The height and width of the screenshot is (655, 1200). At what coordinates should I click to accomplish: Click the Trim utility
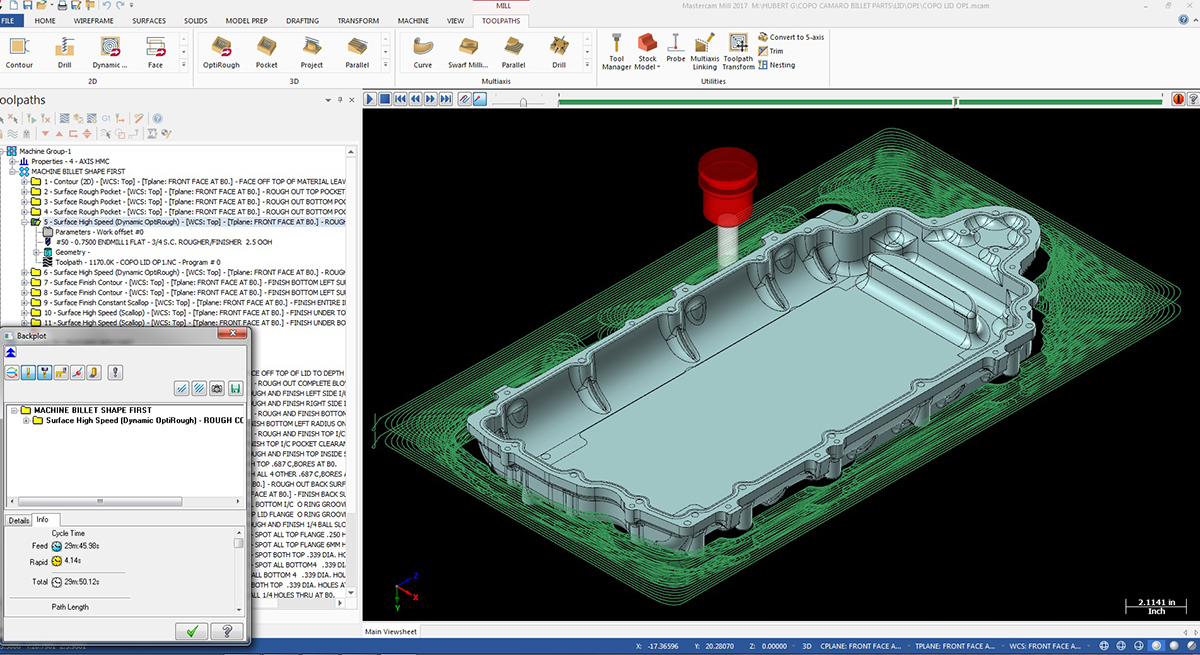click(771, 51)
